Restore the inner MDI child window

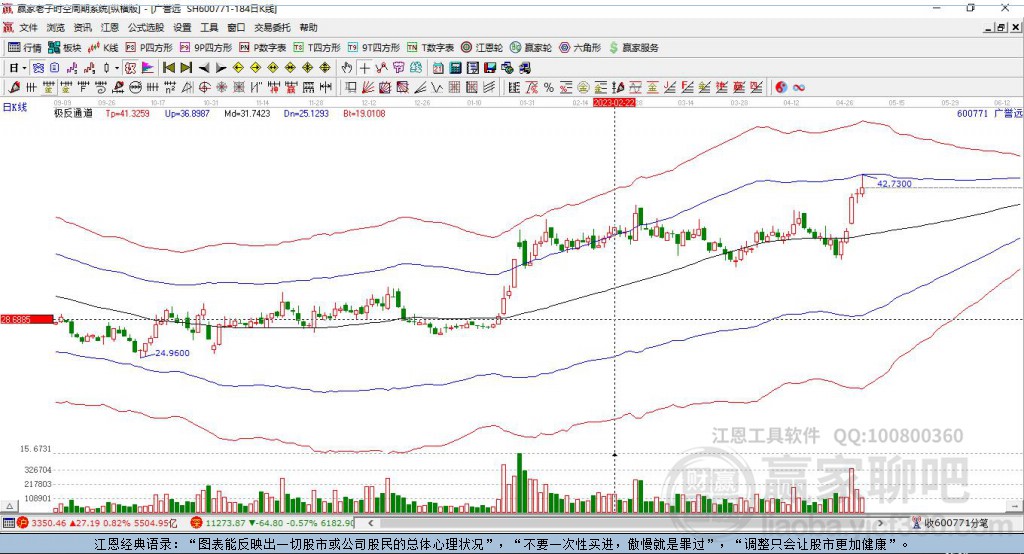click(x=1001, y=27)
